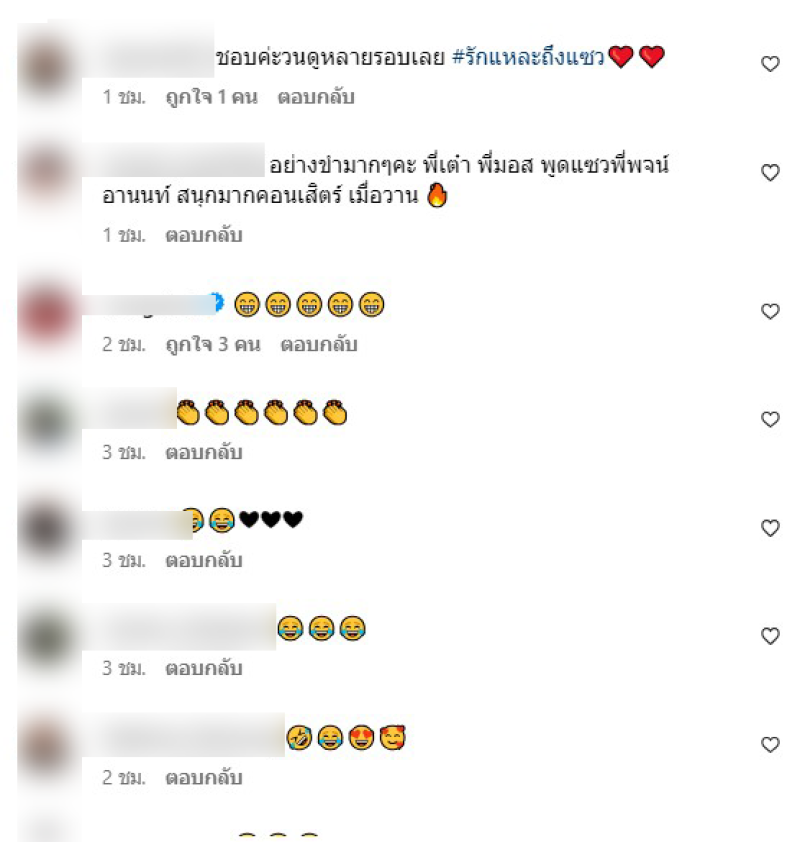Like the comment with five grinning emojis
This screenshot has height=842, width=800.
pyautogui.click(x=770, y=311)
